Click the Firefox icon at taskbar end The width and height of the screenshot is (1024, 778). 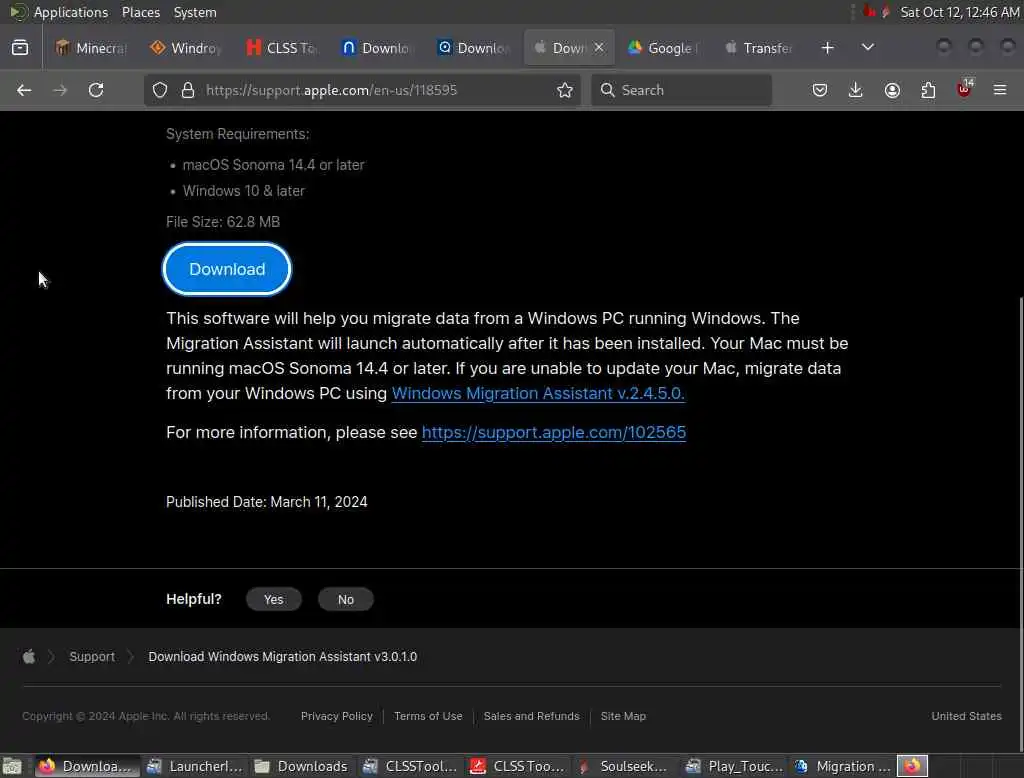(912, 766)
